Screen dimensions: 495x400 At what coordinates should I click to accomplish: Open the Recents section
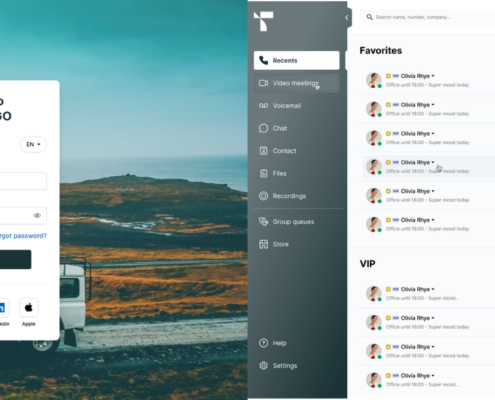(296, 60)
